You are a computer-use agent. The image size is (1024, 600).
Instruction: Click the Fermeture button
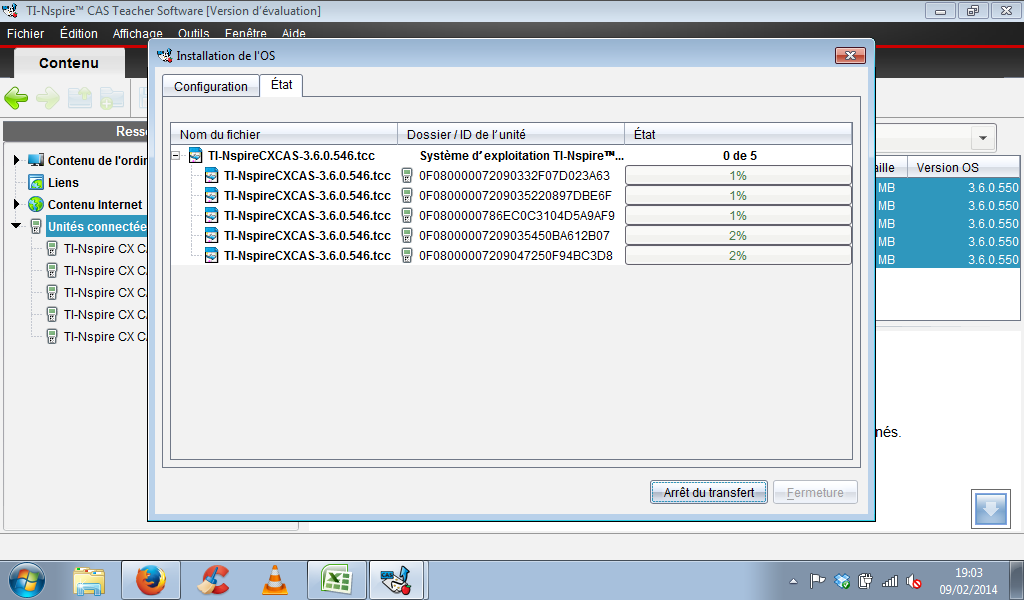pyautogui.click(x=815, y=492)
